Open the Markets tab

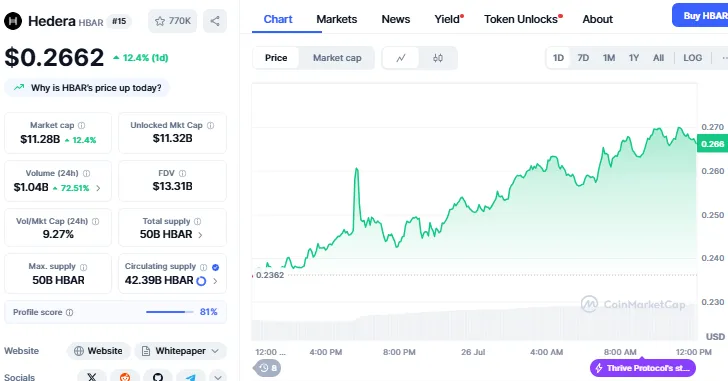coord(337,19)
